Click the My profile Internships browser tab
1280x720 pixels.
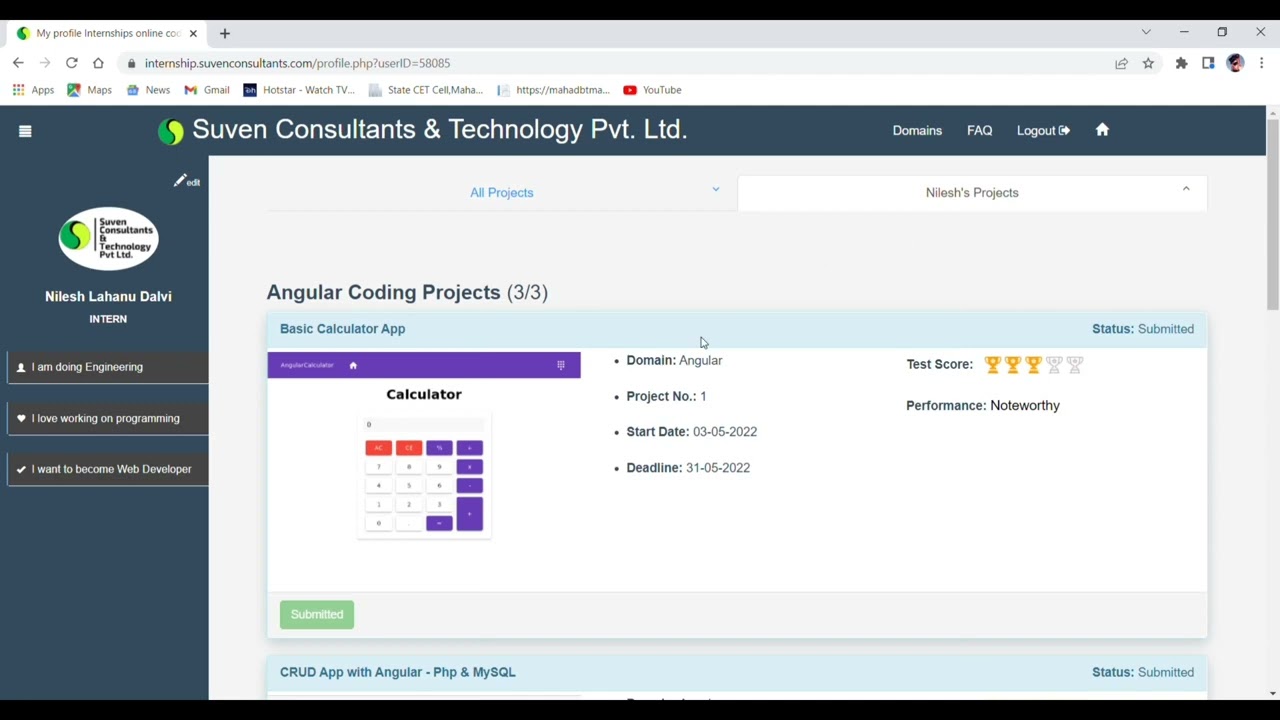tap(108, 33)
